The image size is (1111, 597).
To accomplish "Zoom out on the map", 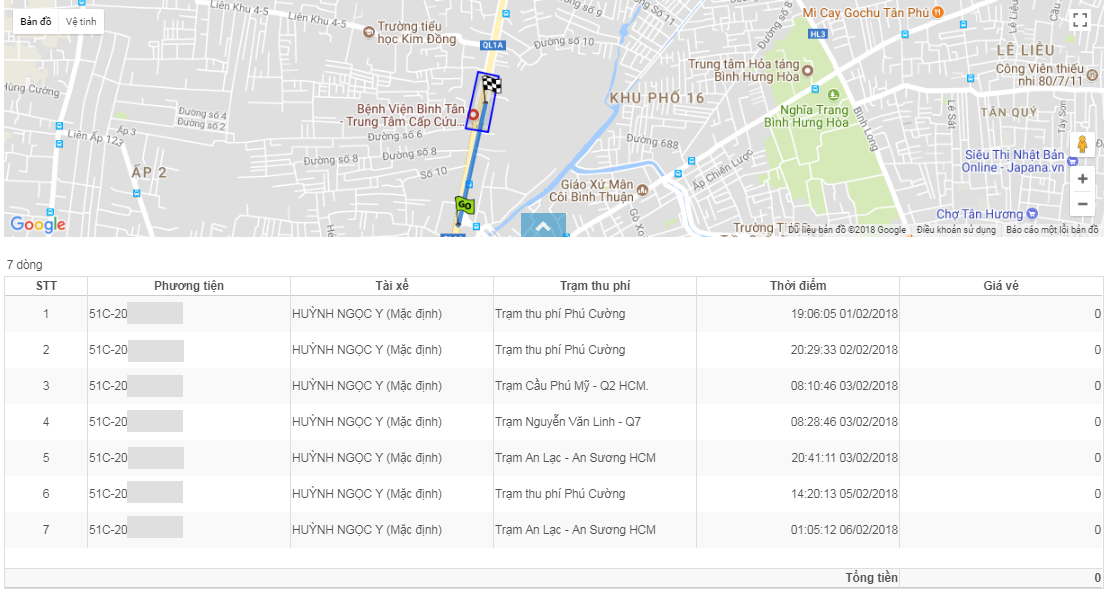I will point(1082,204).
